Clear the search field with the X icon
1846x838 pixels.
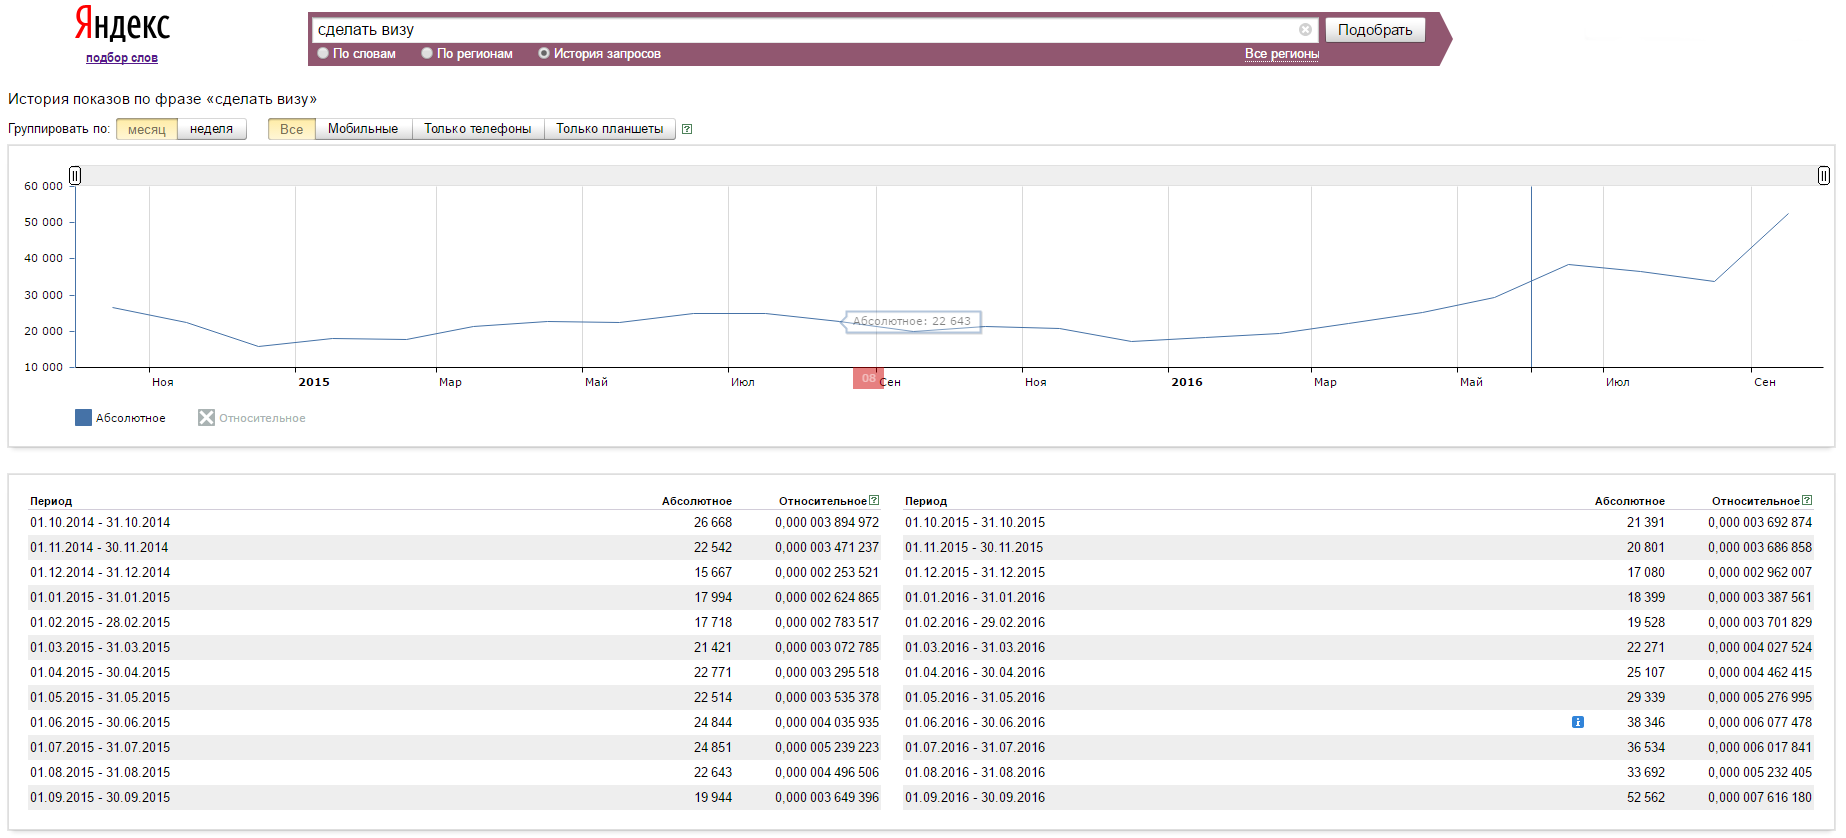(1305, 30)
